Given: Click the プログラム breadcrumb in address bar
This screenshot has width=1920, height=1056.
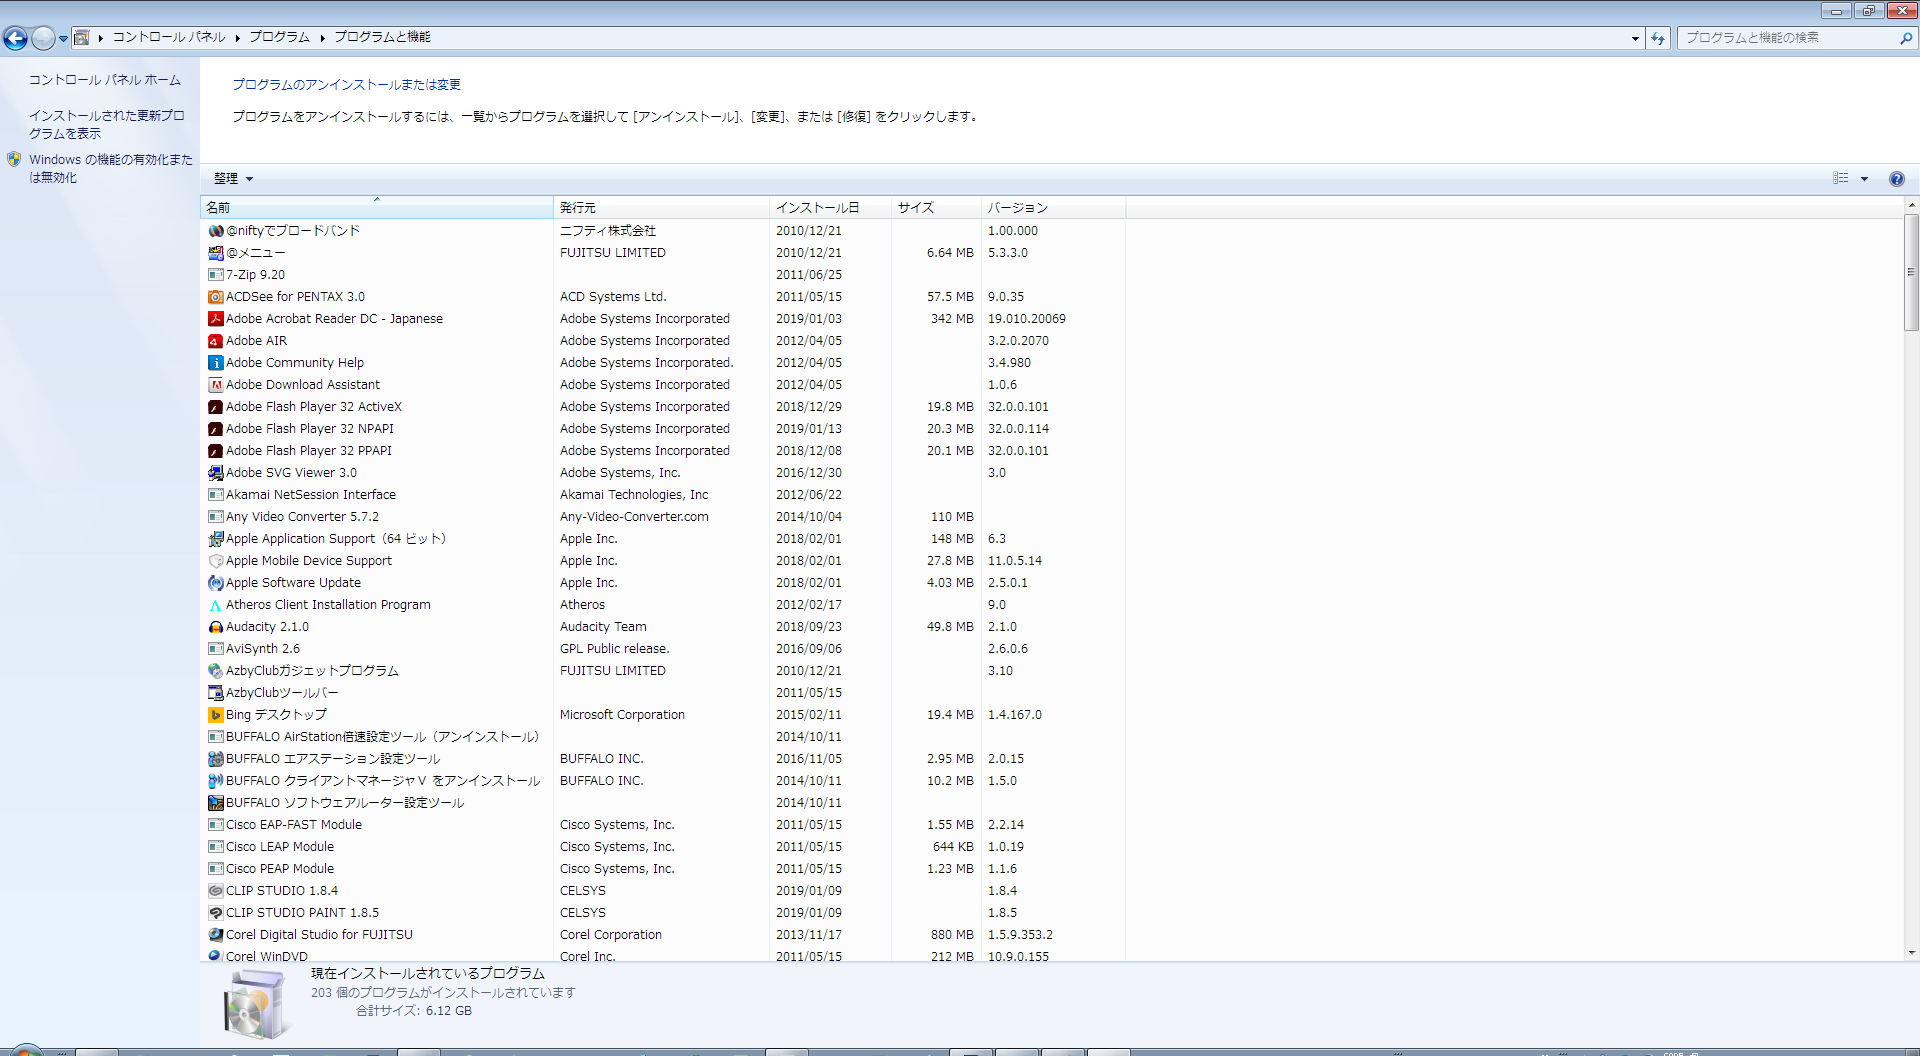Looking at the screenshot, I should coord(280,37).
